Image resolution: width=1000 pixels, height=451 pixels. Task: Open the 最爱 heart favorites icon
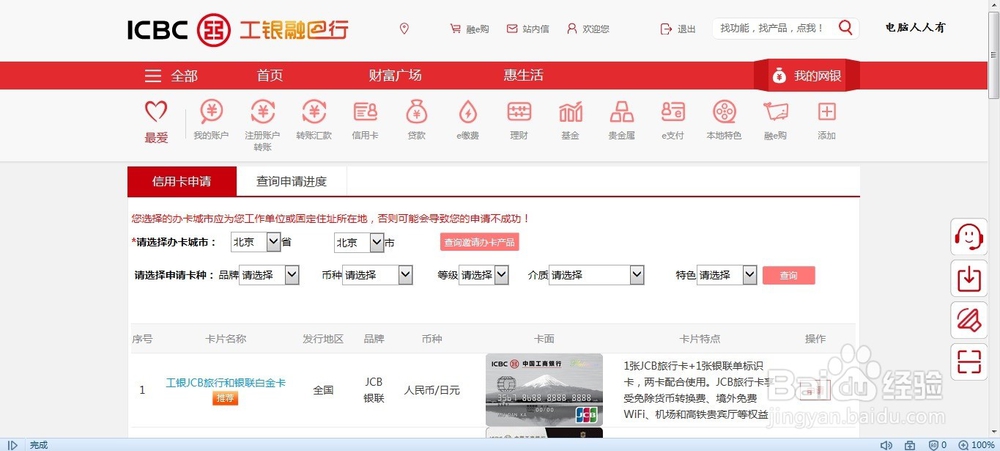(x=156, y=112)
